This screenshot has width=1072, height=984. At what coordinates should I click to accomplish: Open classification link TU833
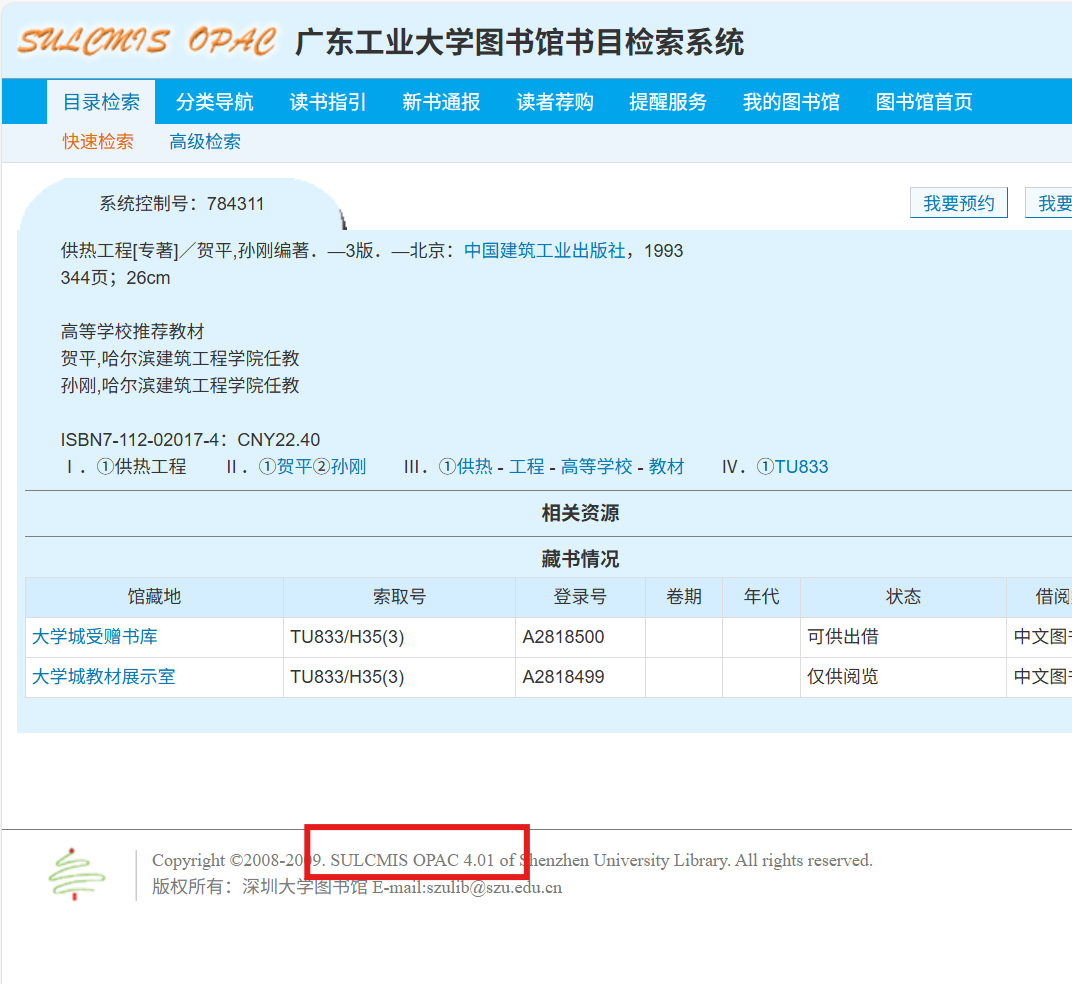click(x=801, y=467)
